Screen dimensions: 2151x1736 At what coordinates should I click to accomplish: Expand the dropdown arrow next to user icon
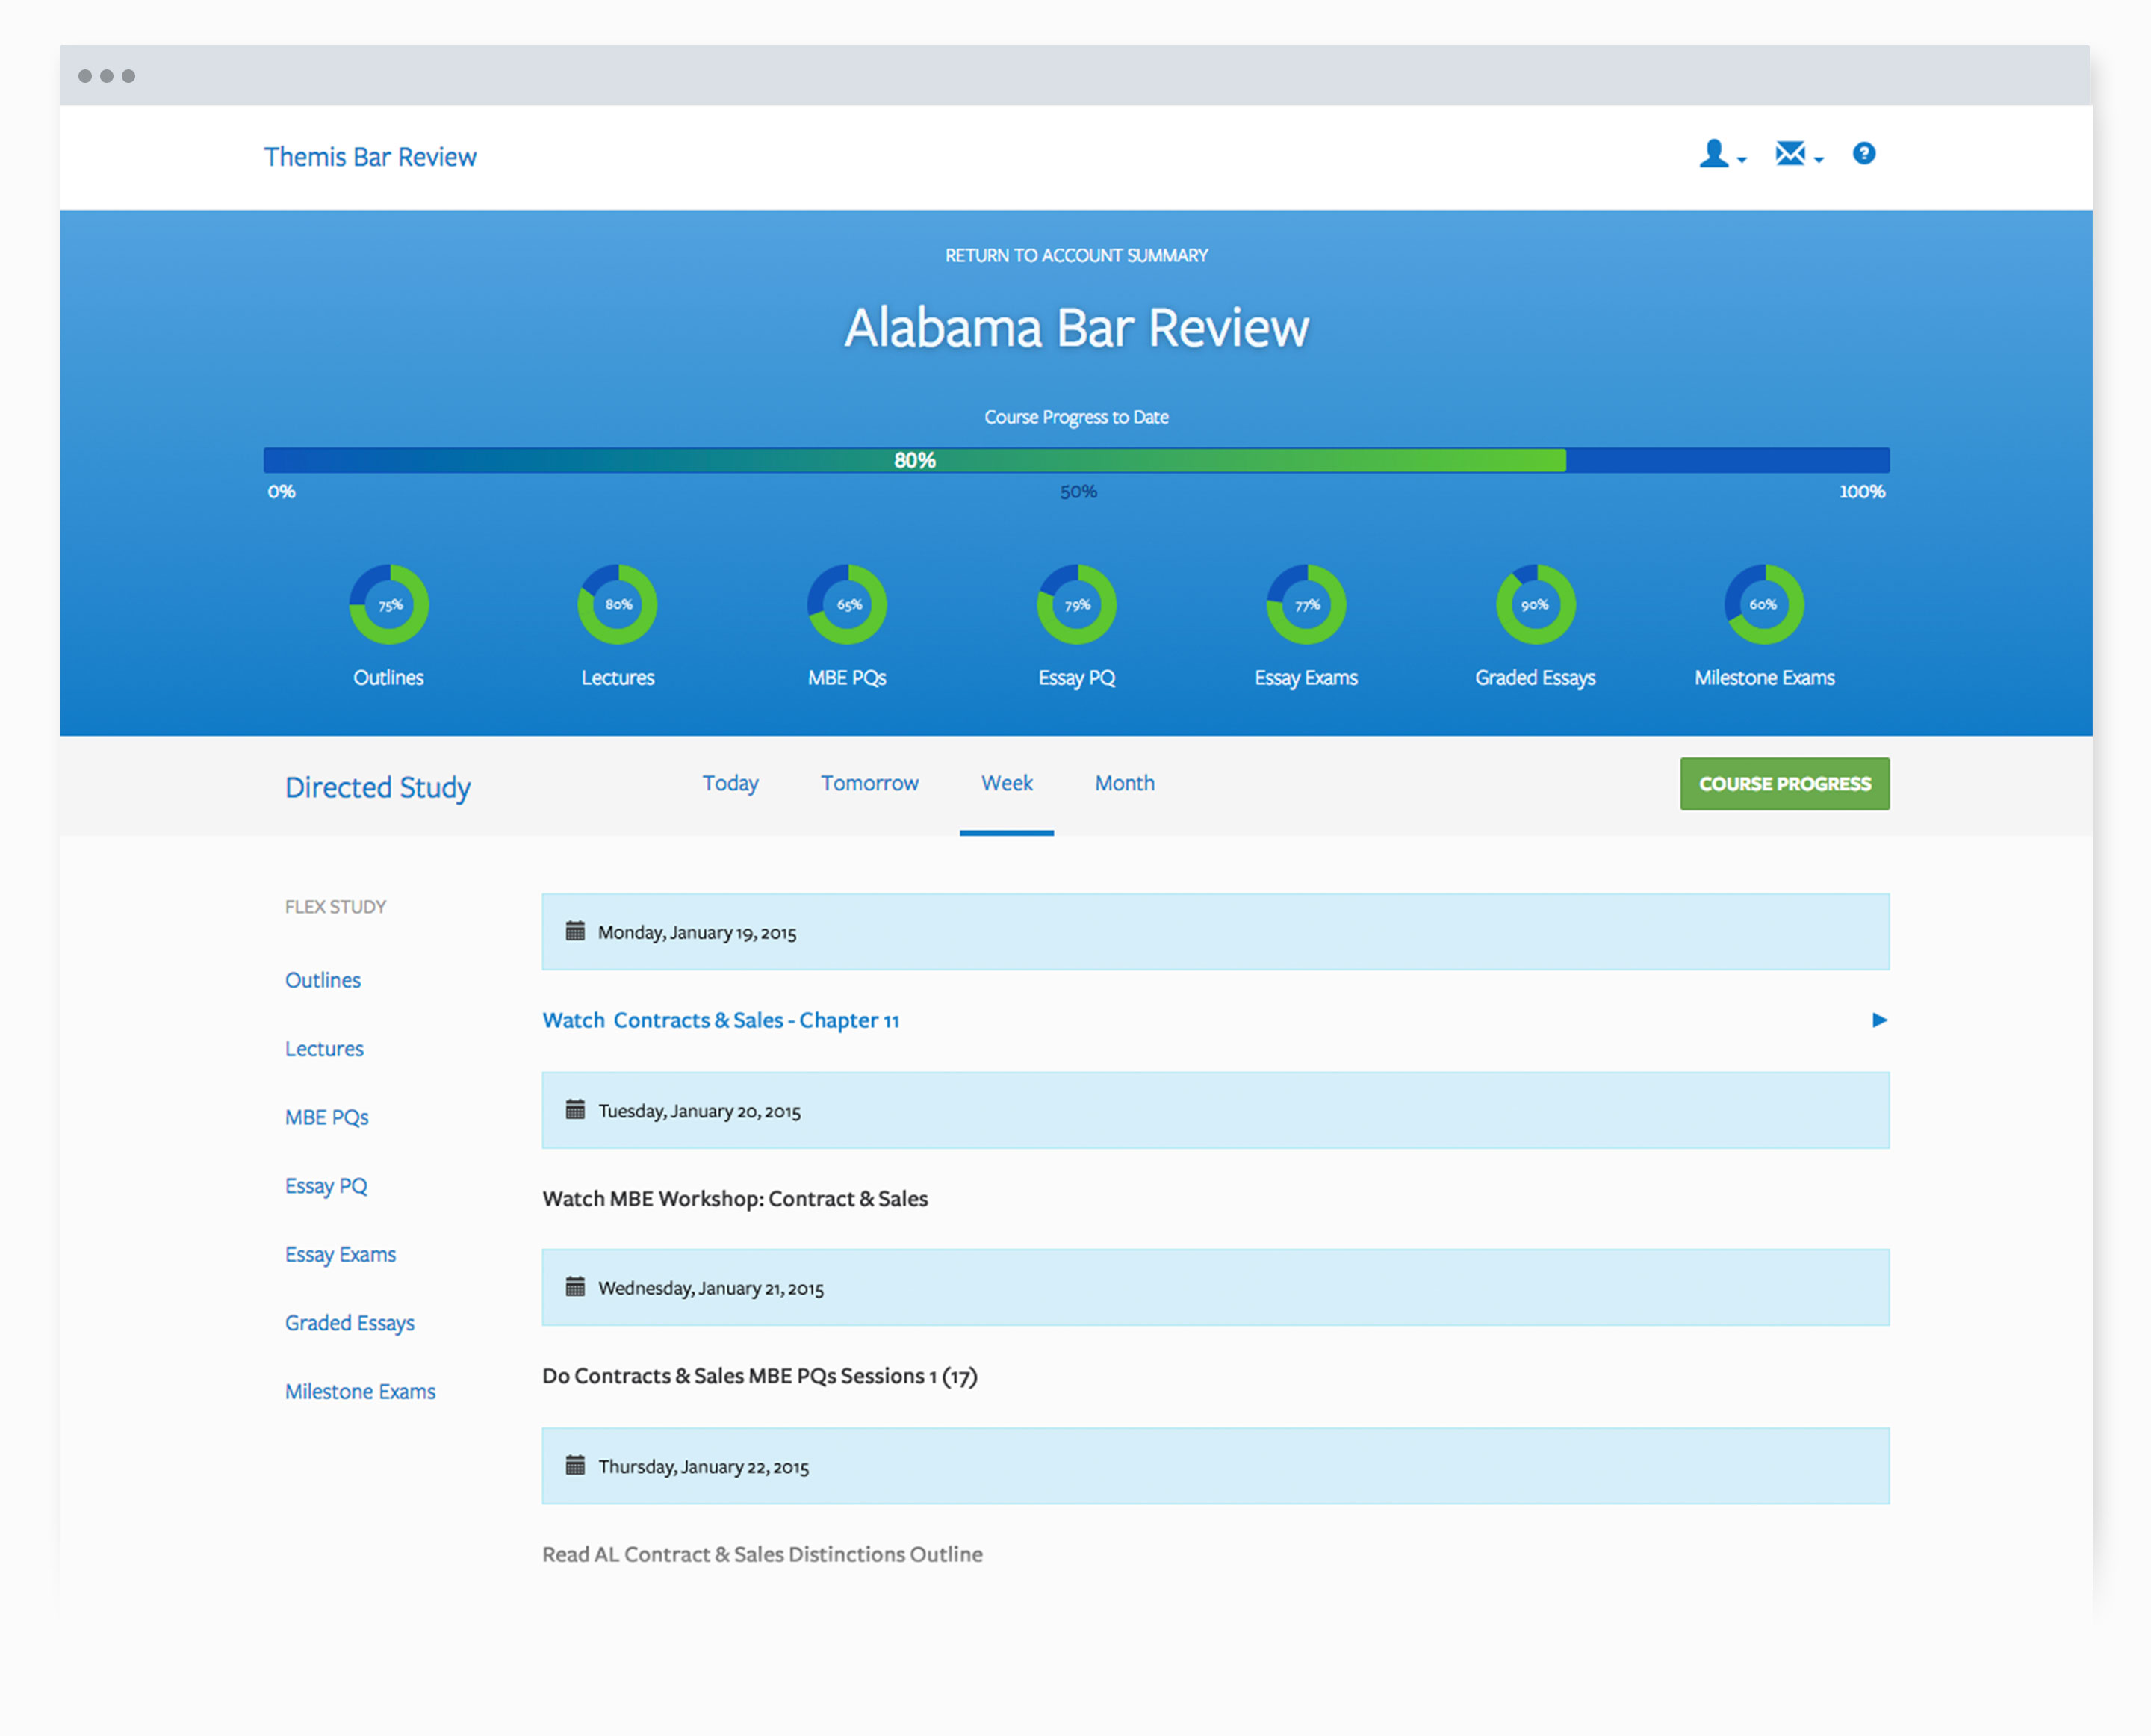click(1742, 160)
